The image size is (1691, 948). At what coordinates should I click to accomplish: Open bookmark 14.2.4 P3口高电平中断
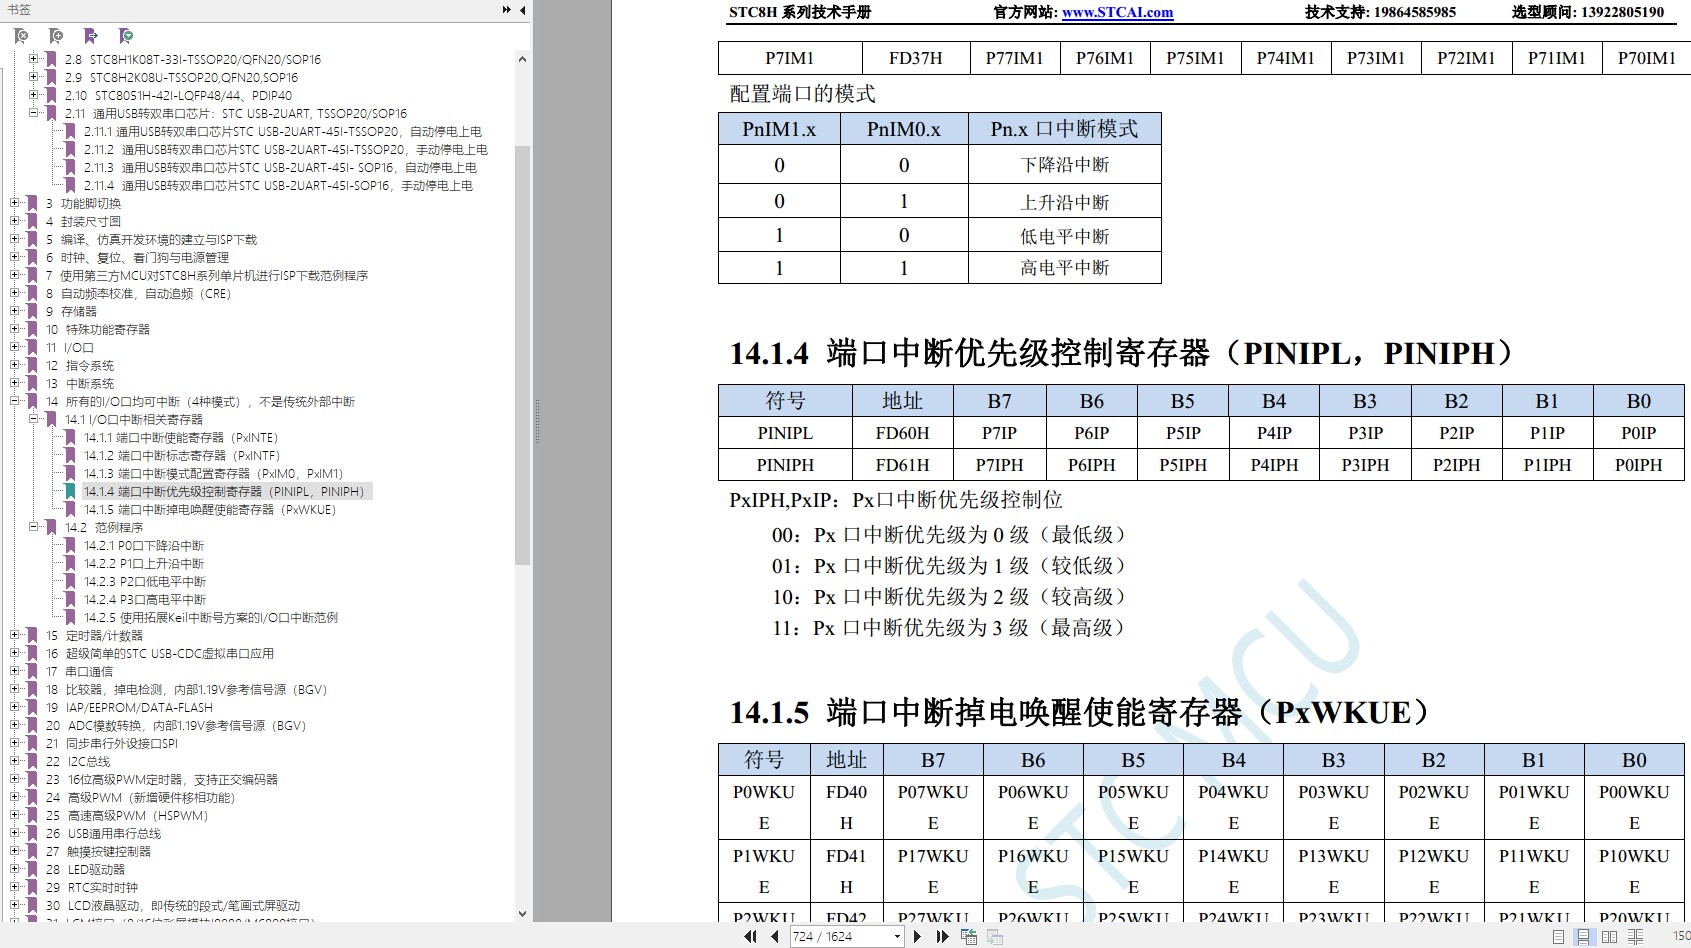point(145,600)
